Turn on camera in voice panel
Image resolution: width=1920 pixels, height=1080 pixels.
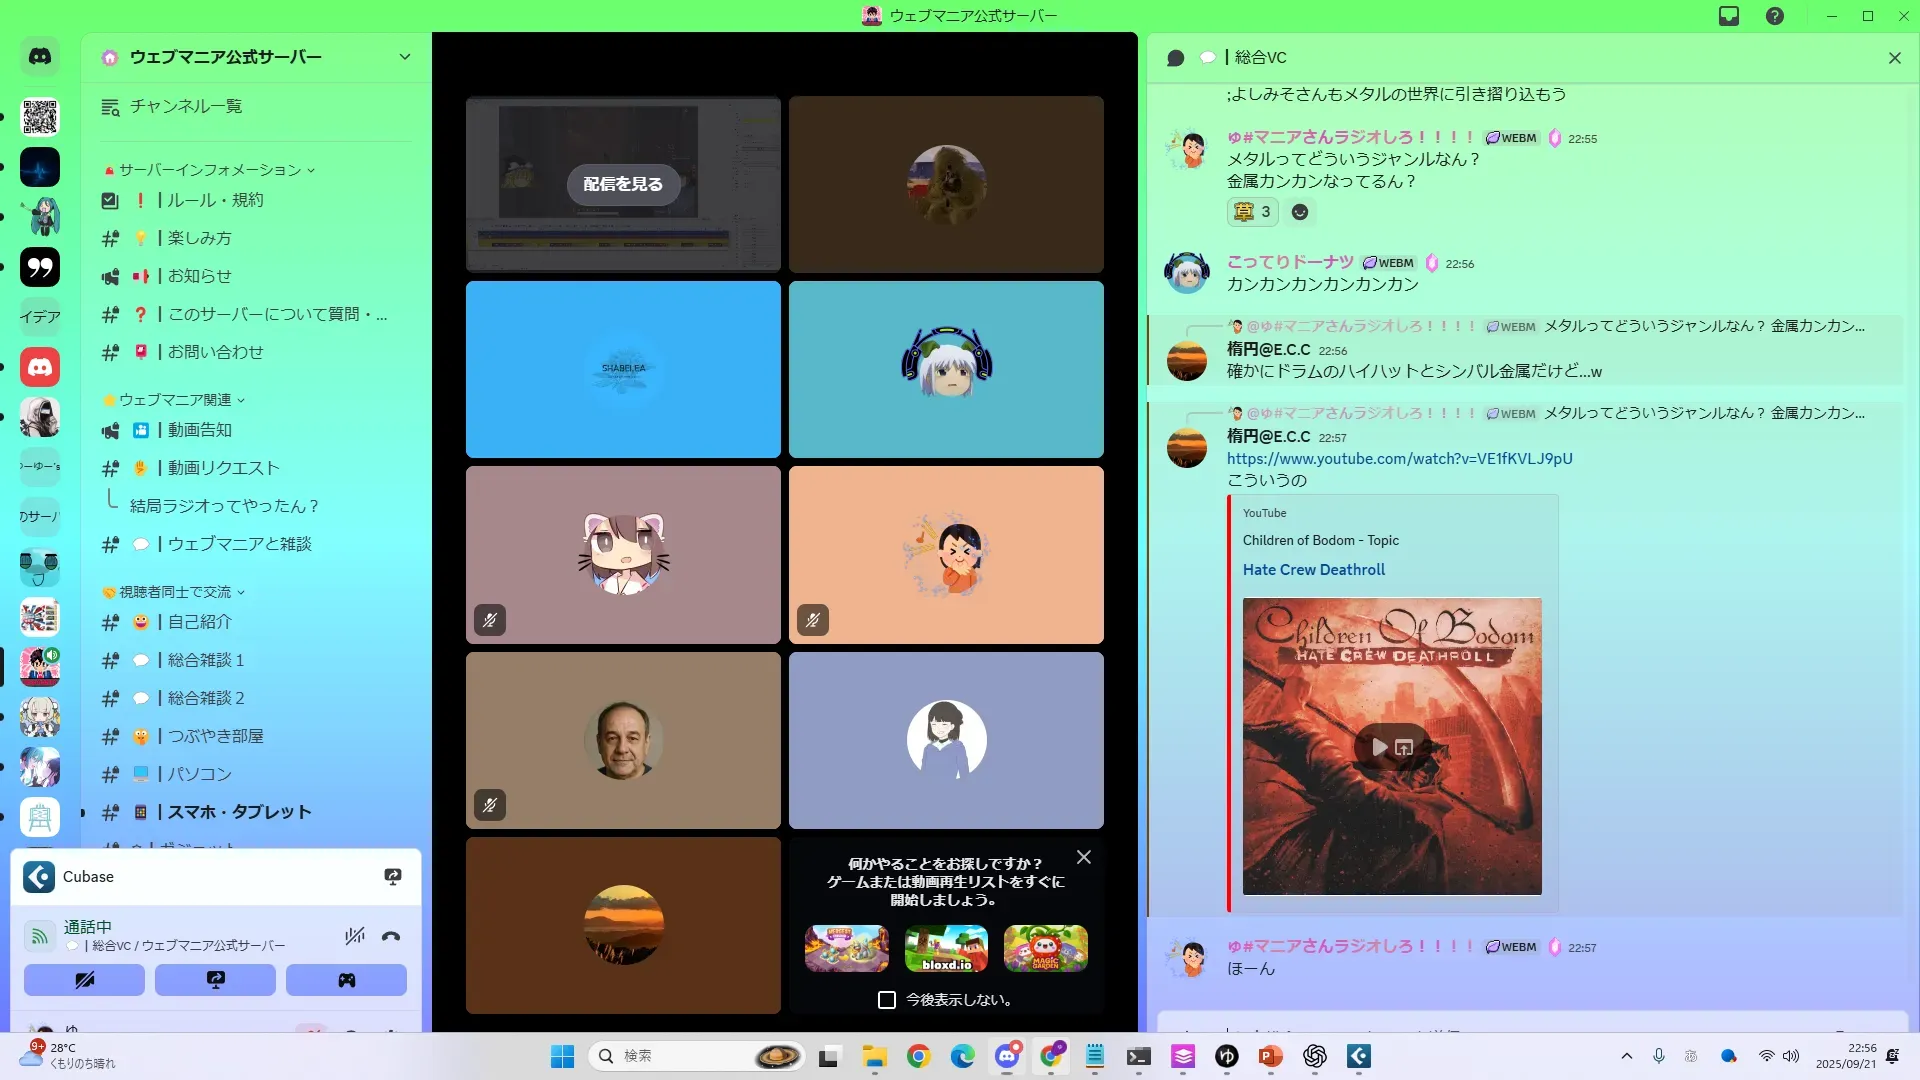click(x=84, y=980)
